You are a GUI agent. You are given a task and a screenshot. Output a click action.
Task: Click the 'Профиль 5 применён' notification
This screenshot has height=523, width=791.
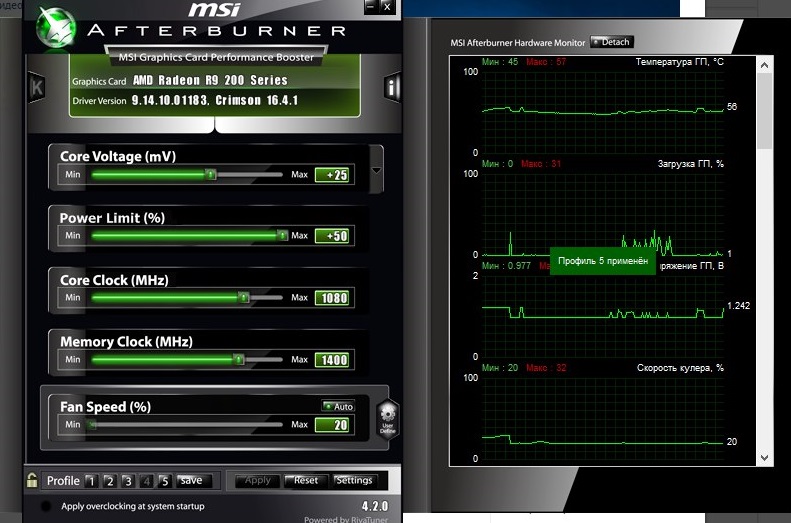[603, 261]
